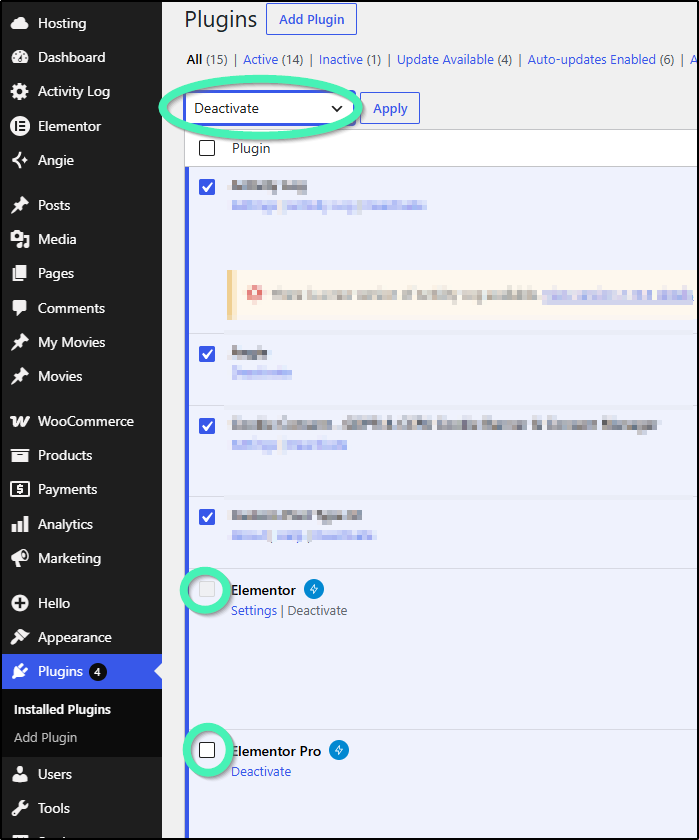This screenshot has width=699, height=840.
Task: Click the Plugins plug icon
Action: (20, 671)
